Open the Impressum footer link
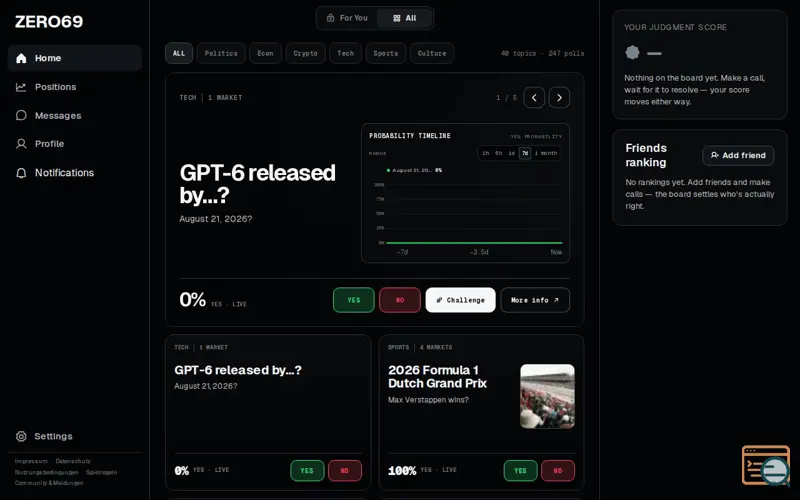Screen dimensions: 800x500 click(31, 461)
